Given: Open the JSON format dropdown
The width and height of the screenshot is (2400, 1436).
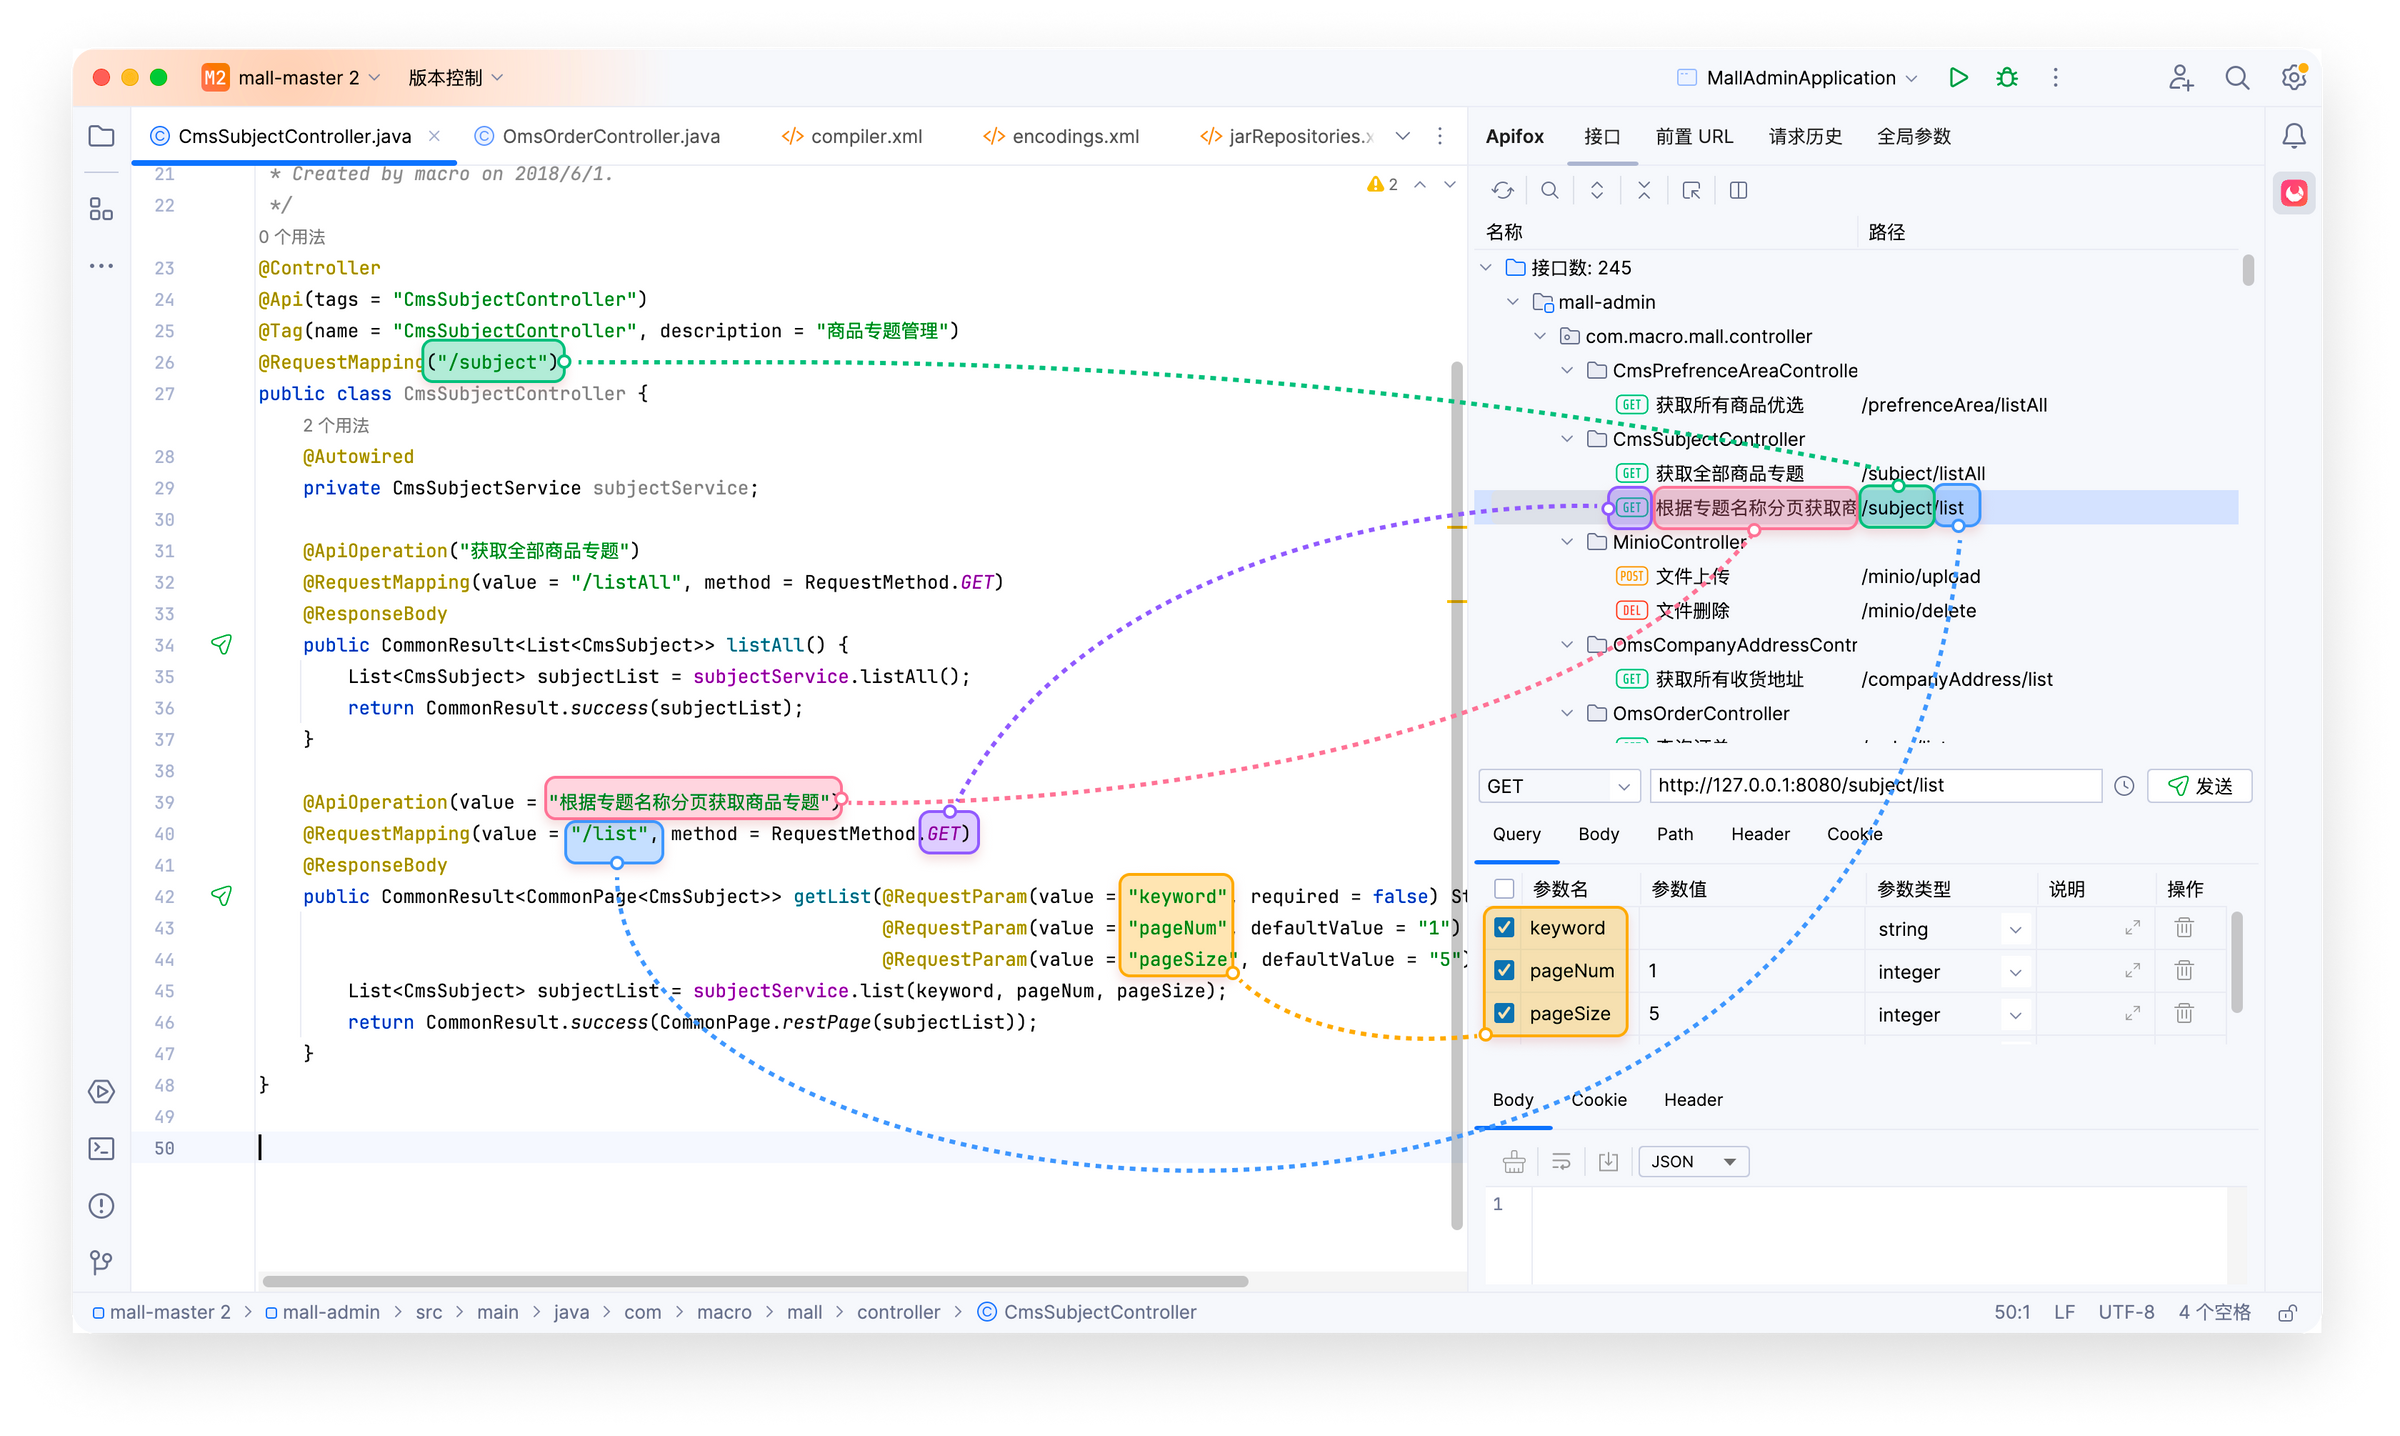Looking at the screenshot, I should coord(1693,1161).
